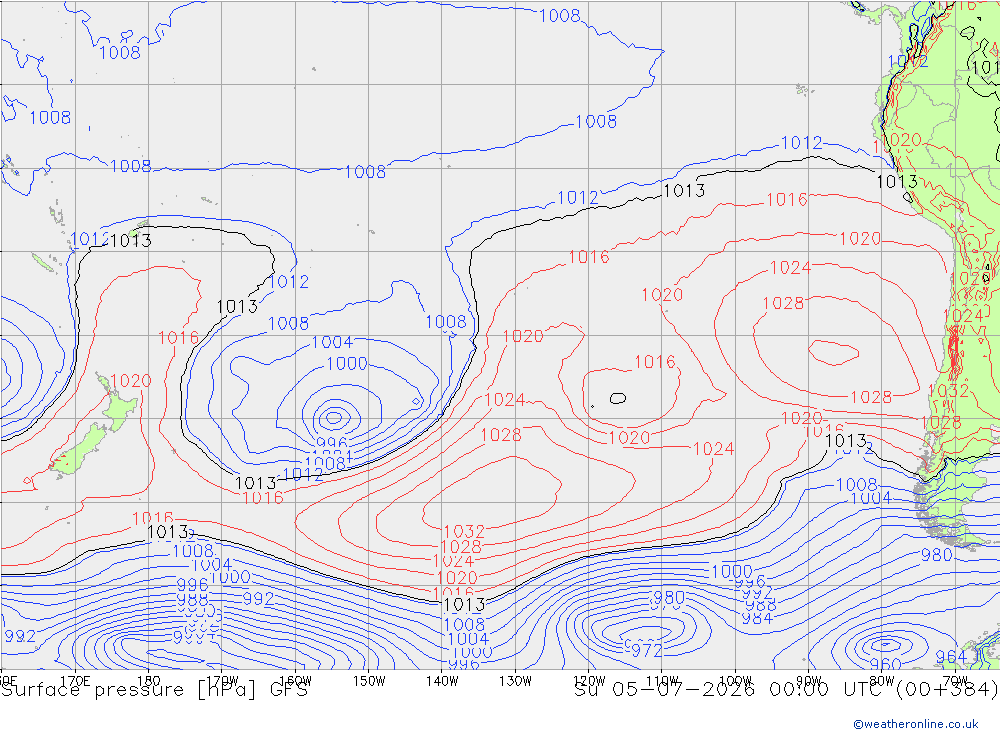Select the 170E longitude label
The height and width of the screenshot is (733, 1000).
click(75, 681)
